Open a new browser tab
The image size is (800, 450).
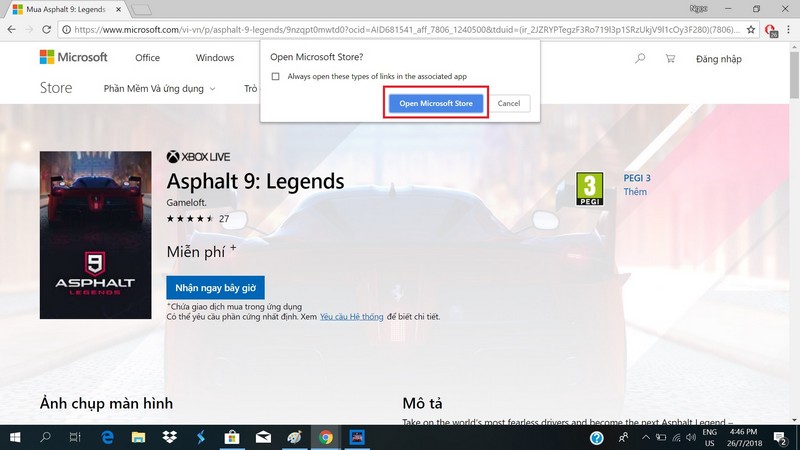[141, 10]
